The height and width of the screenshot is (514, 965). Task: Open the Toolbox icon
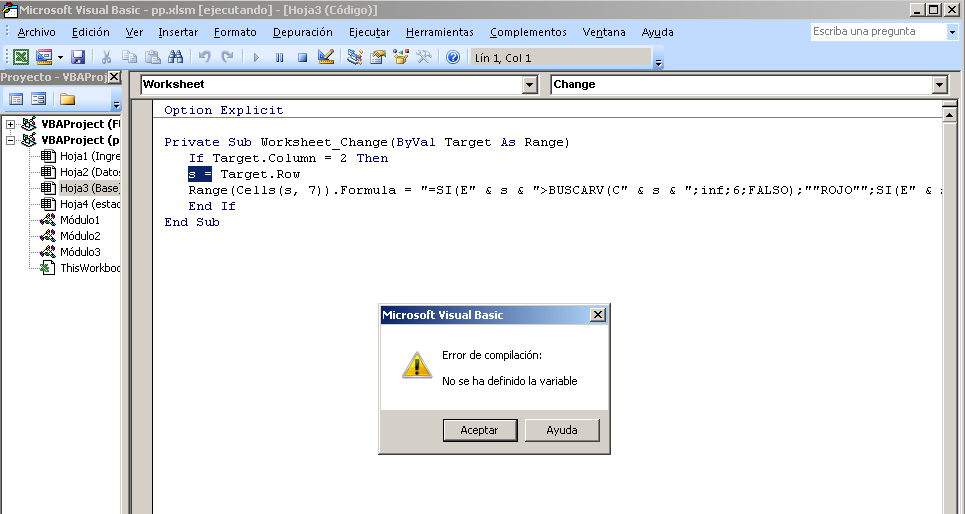pos(424,57)
